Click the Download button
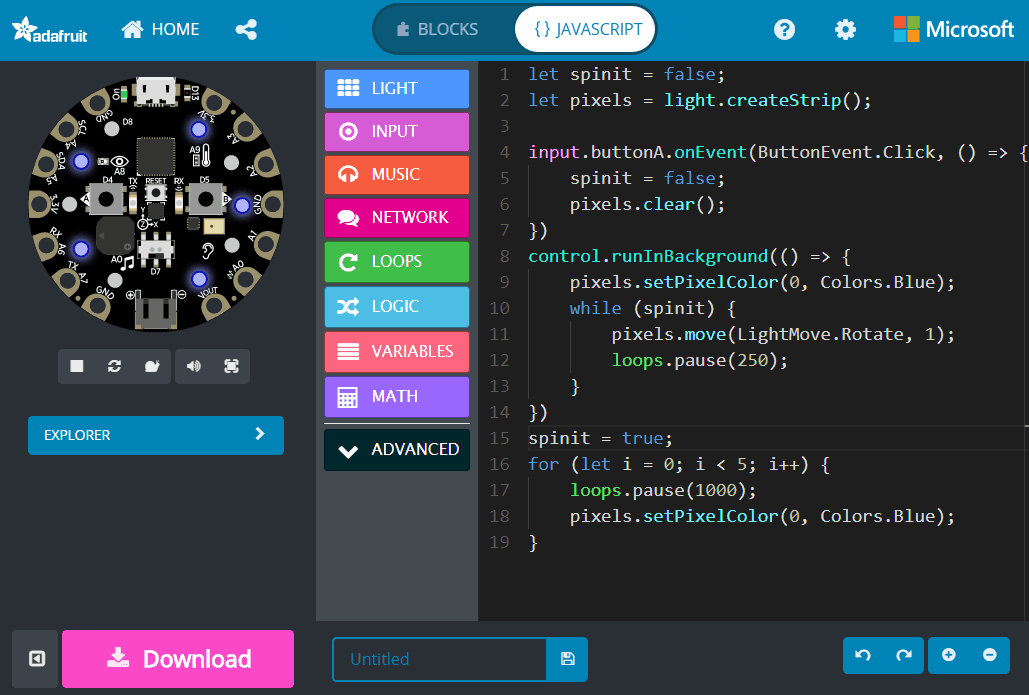 [x=177, y=658]
